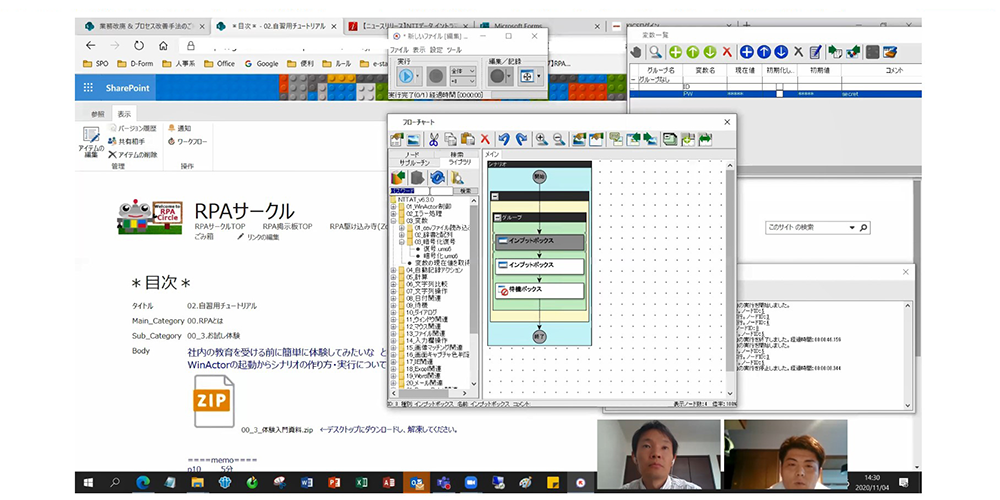Click the cut scissors icon in flowchart toolbar
This screenshot has height=500, width=1000.
[x=434, y=140]
